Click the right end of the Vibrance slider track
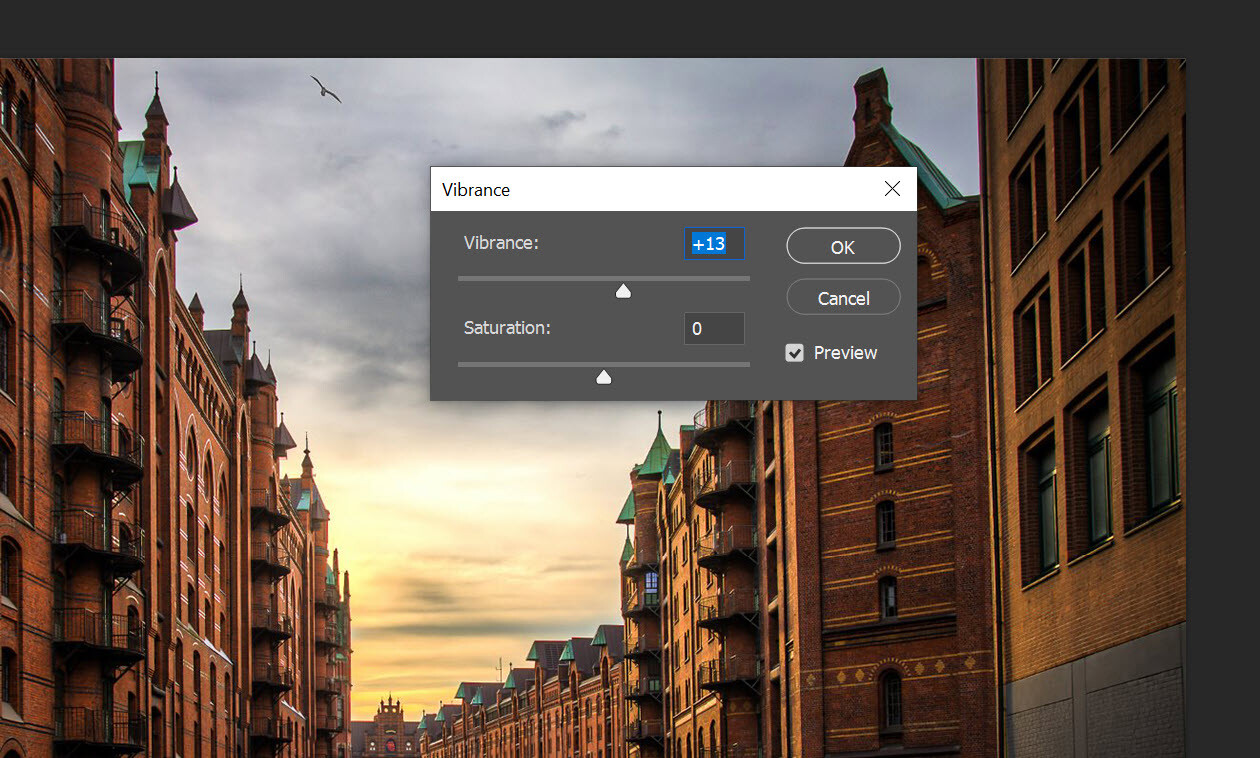The image size is (1260, 758). tap(746, 278)
